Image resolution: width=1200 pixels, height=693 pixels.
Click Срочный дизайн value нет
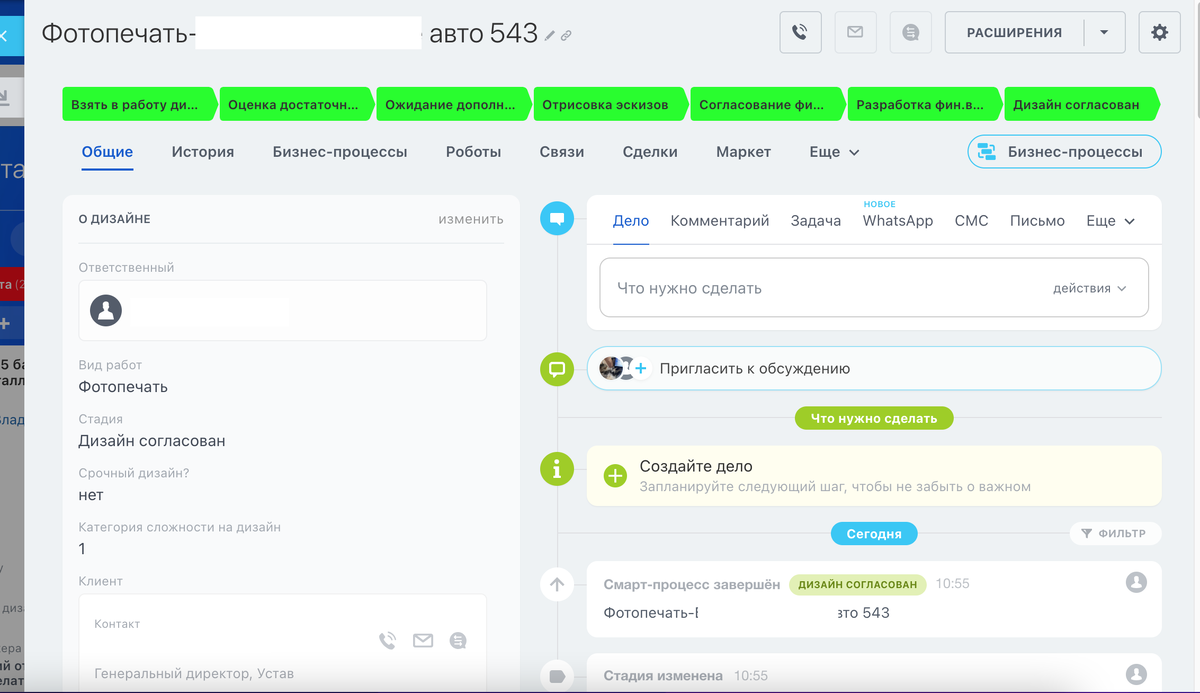[91, 495]
